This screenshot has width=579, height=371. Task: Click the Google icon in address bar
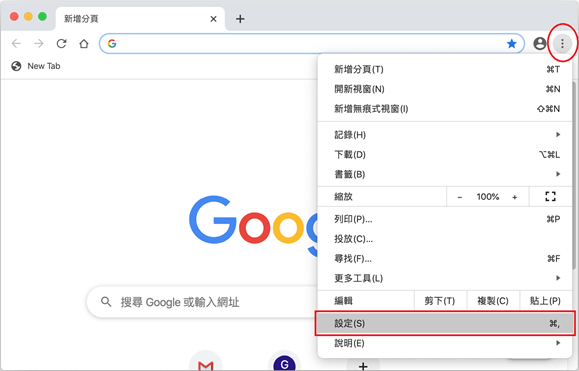tap(112, 44)
